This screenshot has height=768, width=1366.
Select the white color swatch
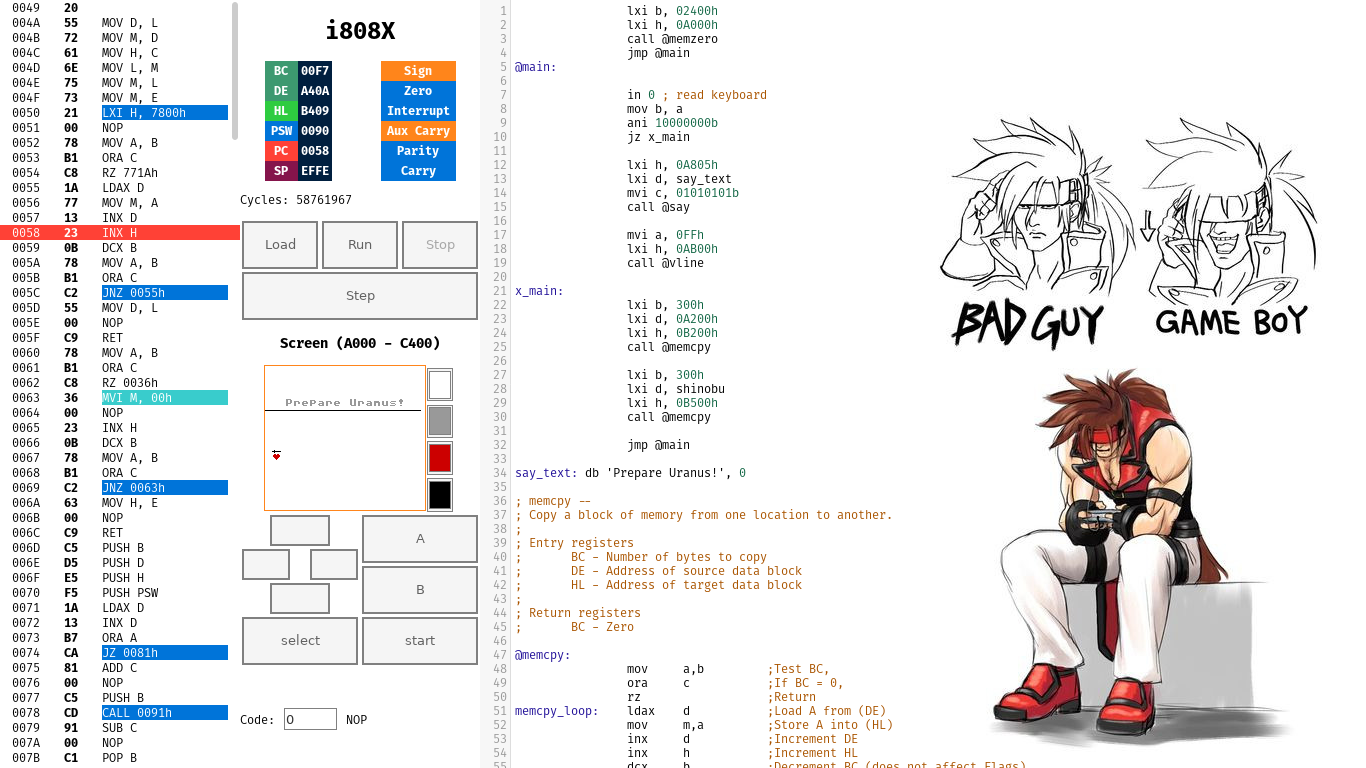(x=440, y=385)
